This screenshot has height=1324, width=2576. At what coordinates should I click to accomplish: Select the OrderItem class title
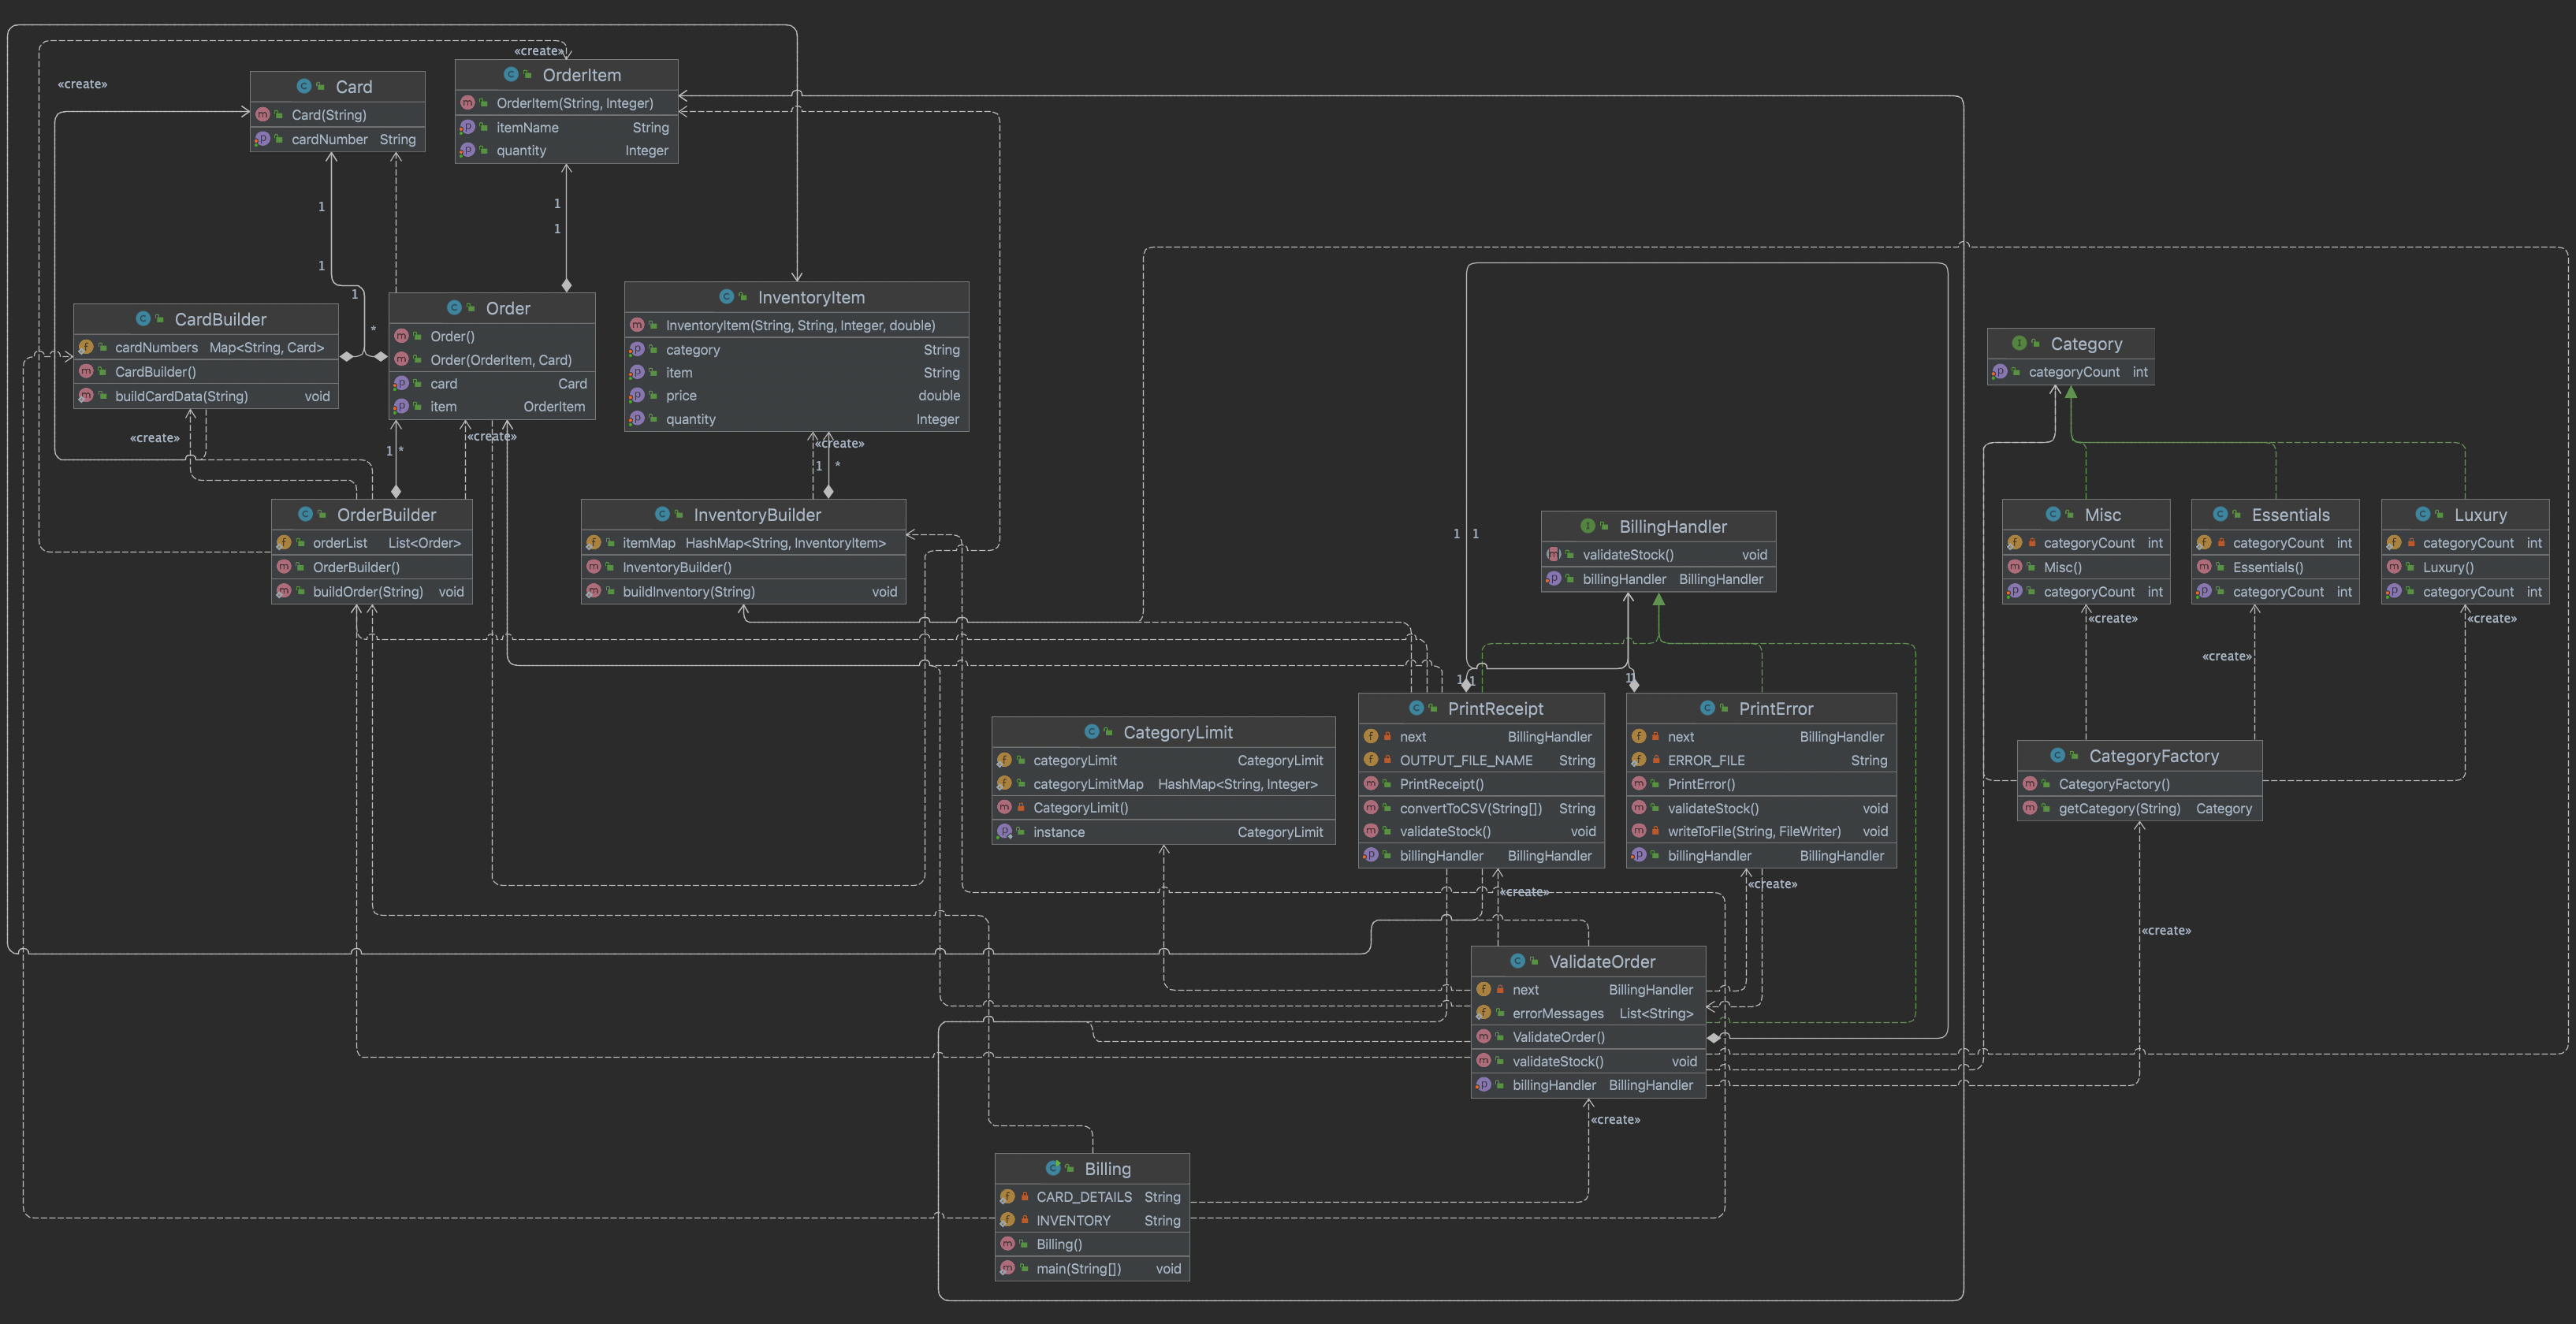(x=581, y=75)
